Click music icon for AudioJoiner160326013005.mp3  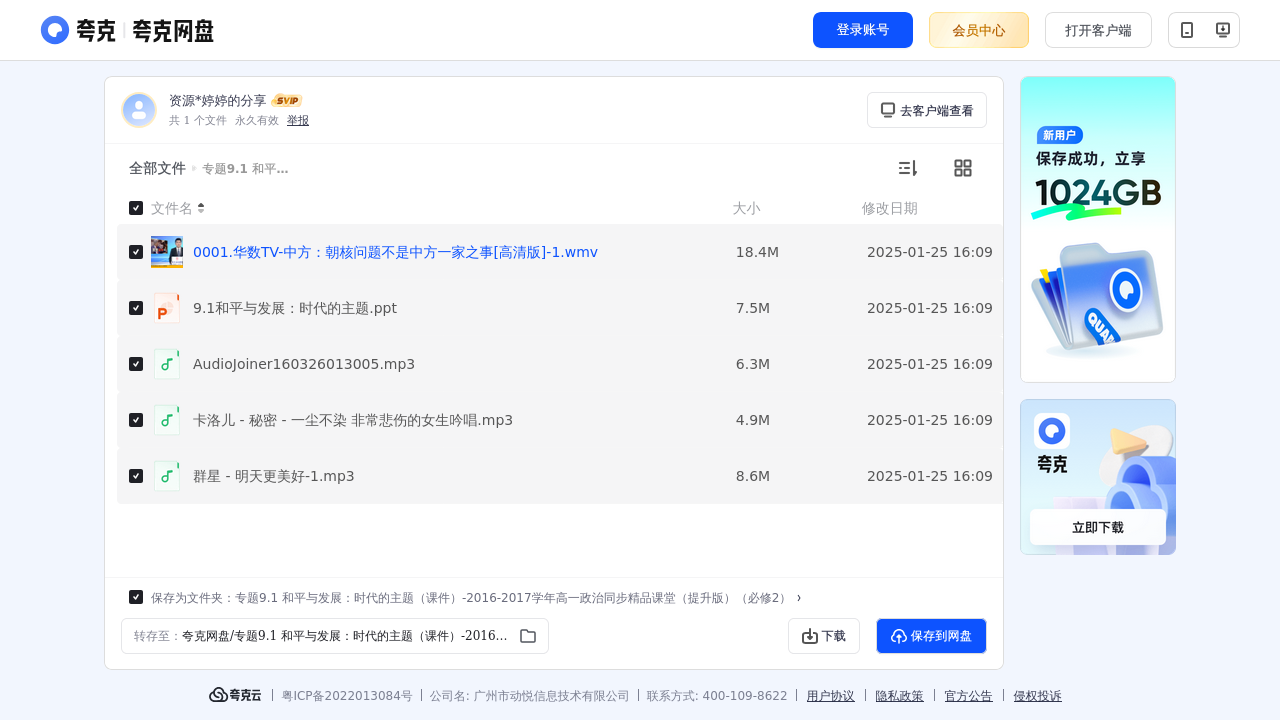[167, 364]
